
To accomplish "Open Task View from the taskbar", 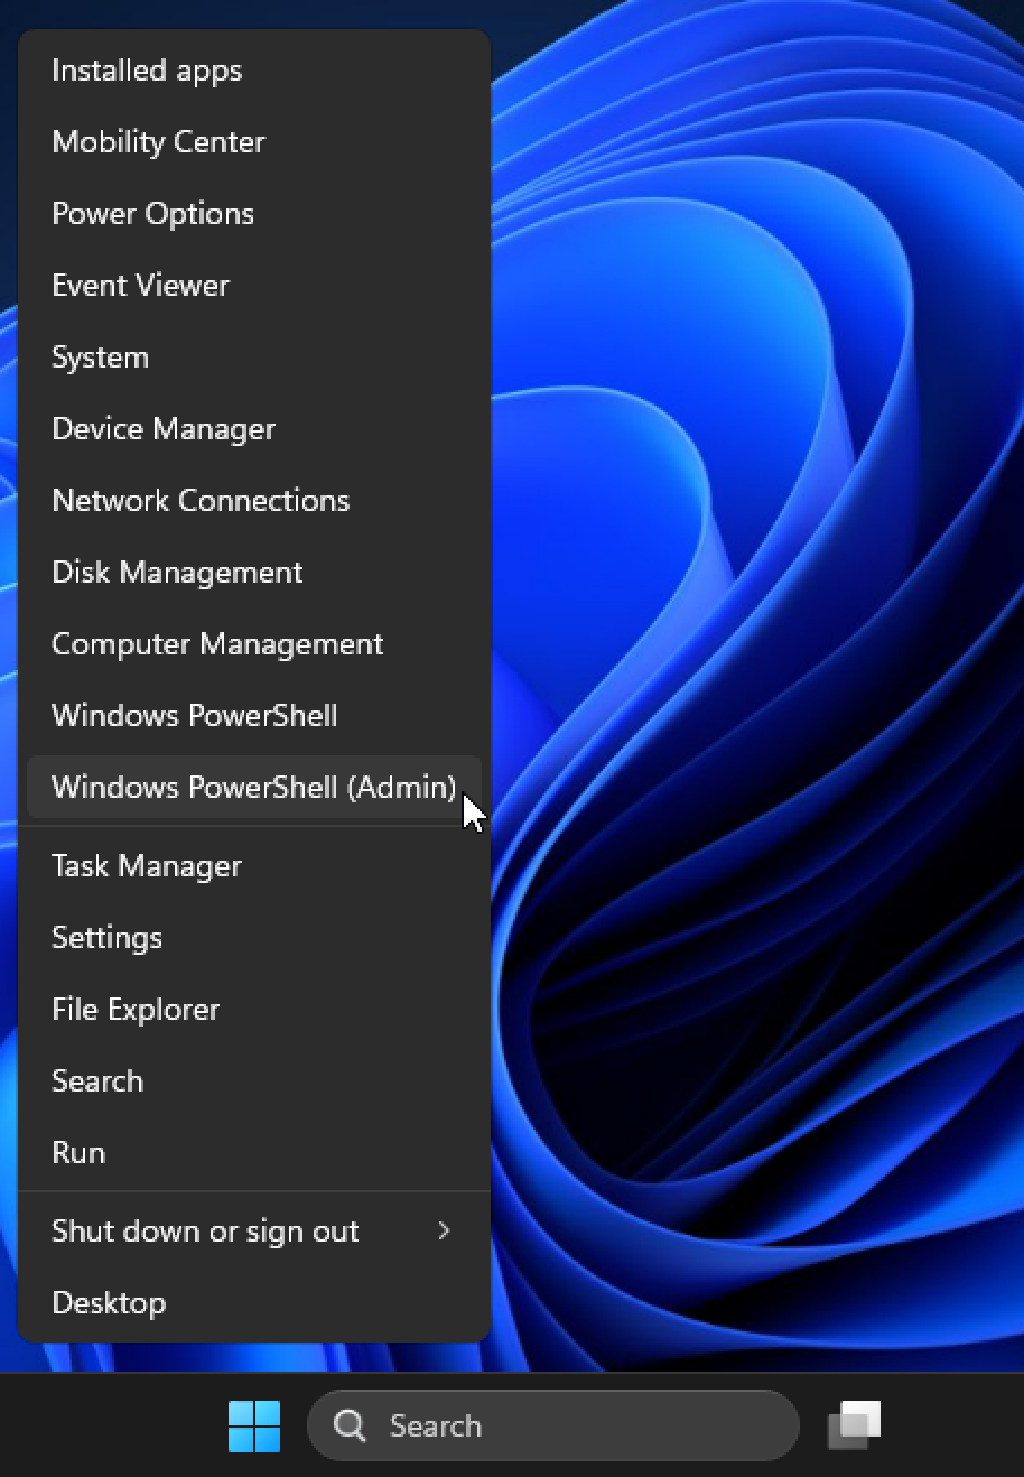I will [x=855, y=1424].
